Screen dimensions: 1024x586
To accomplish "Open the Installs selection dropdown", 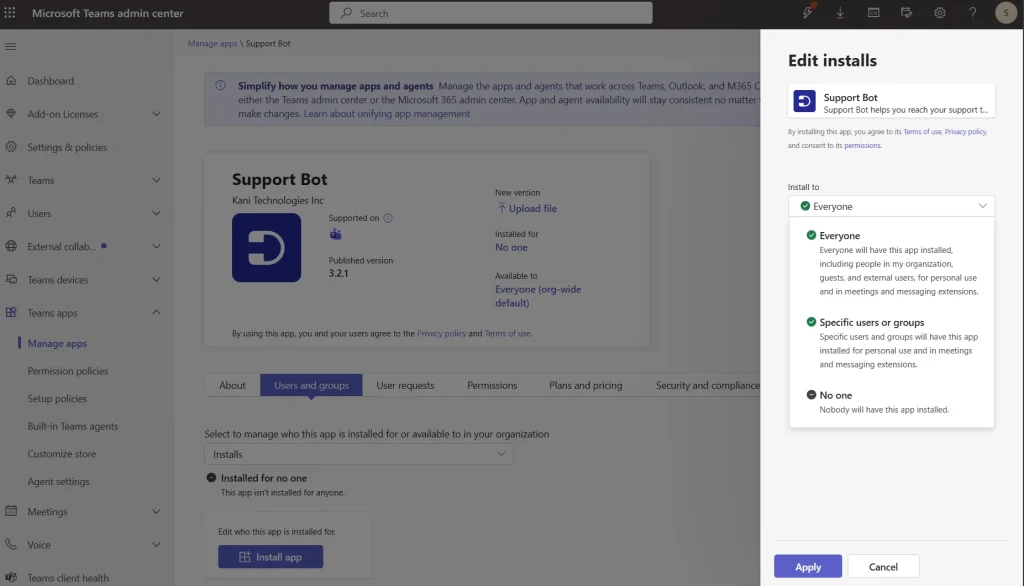I will coord(359,454).
